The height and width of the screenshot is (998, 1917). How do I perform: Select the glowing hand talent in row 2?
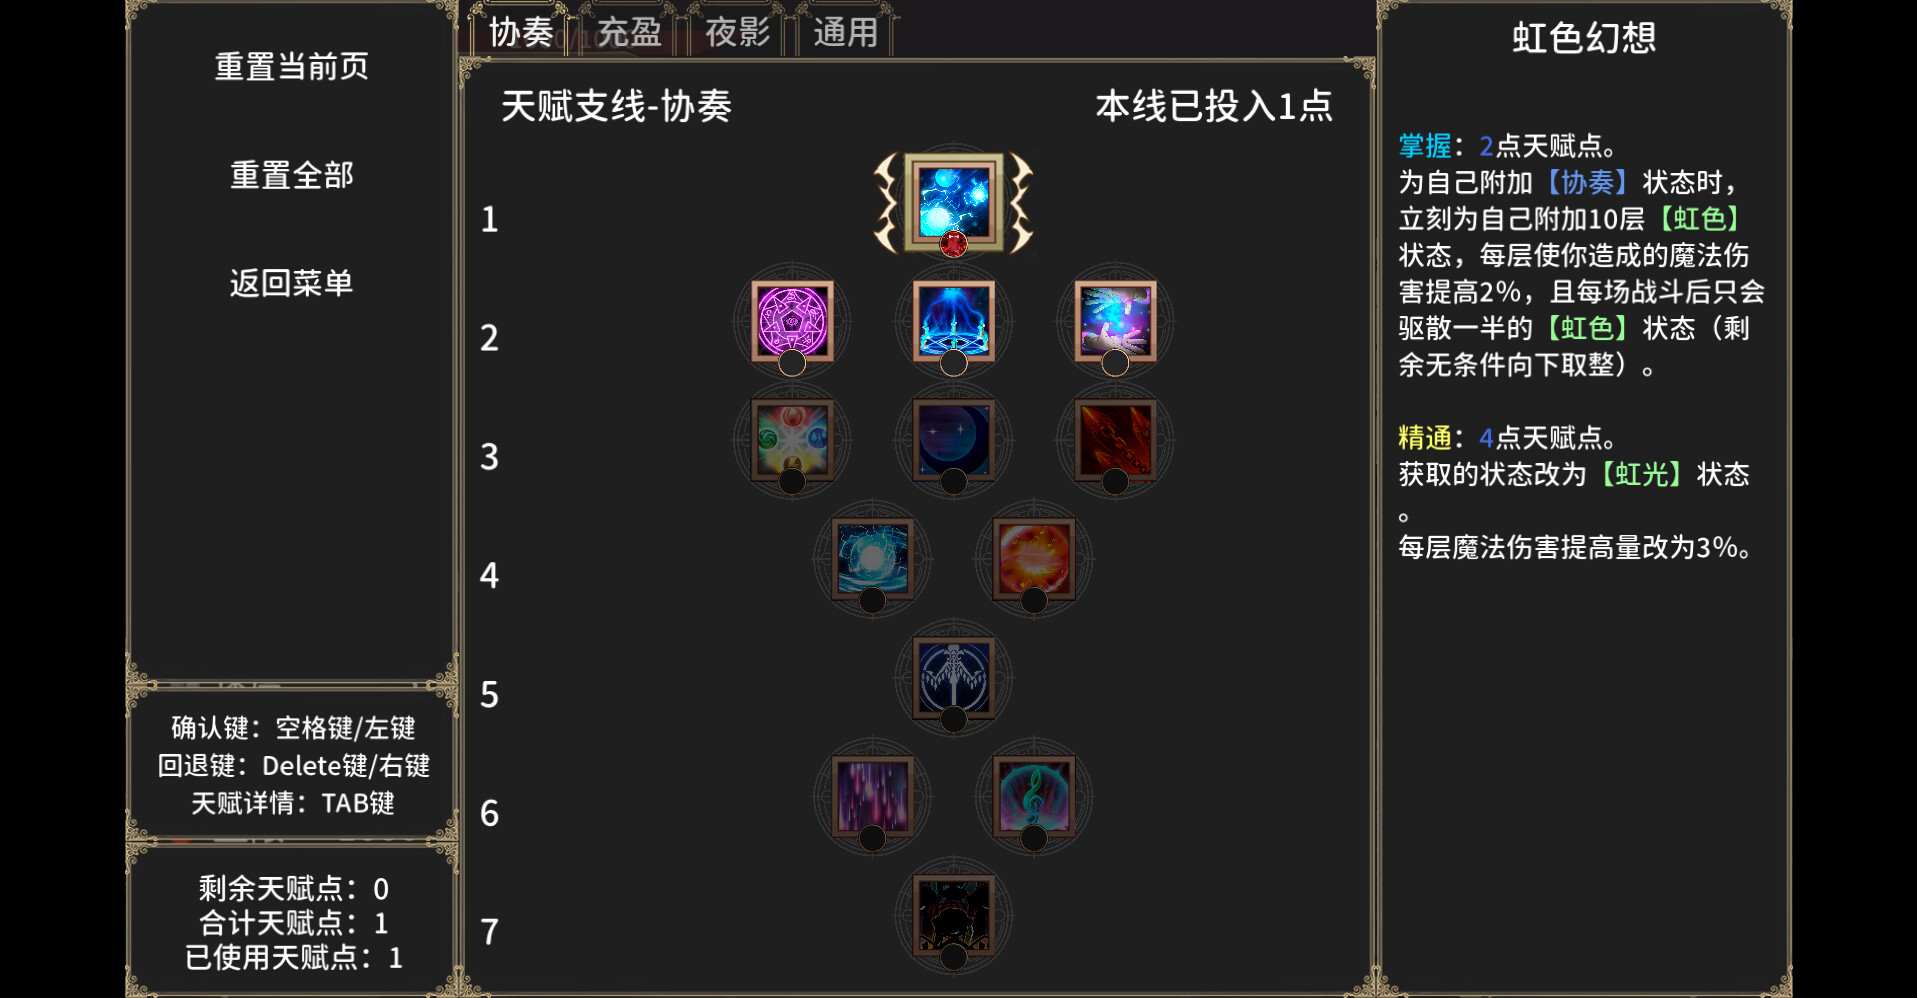[x=1115, y=321]
